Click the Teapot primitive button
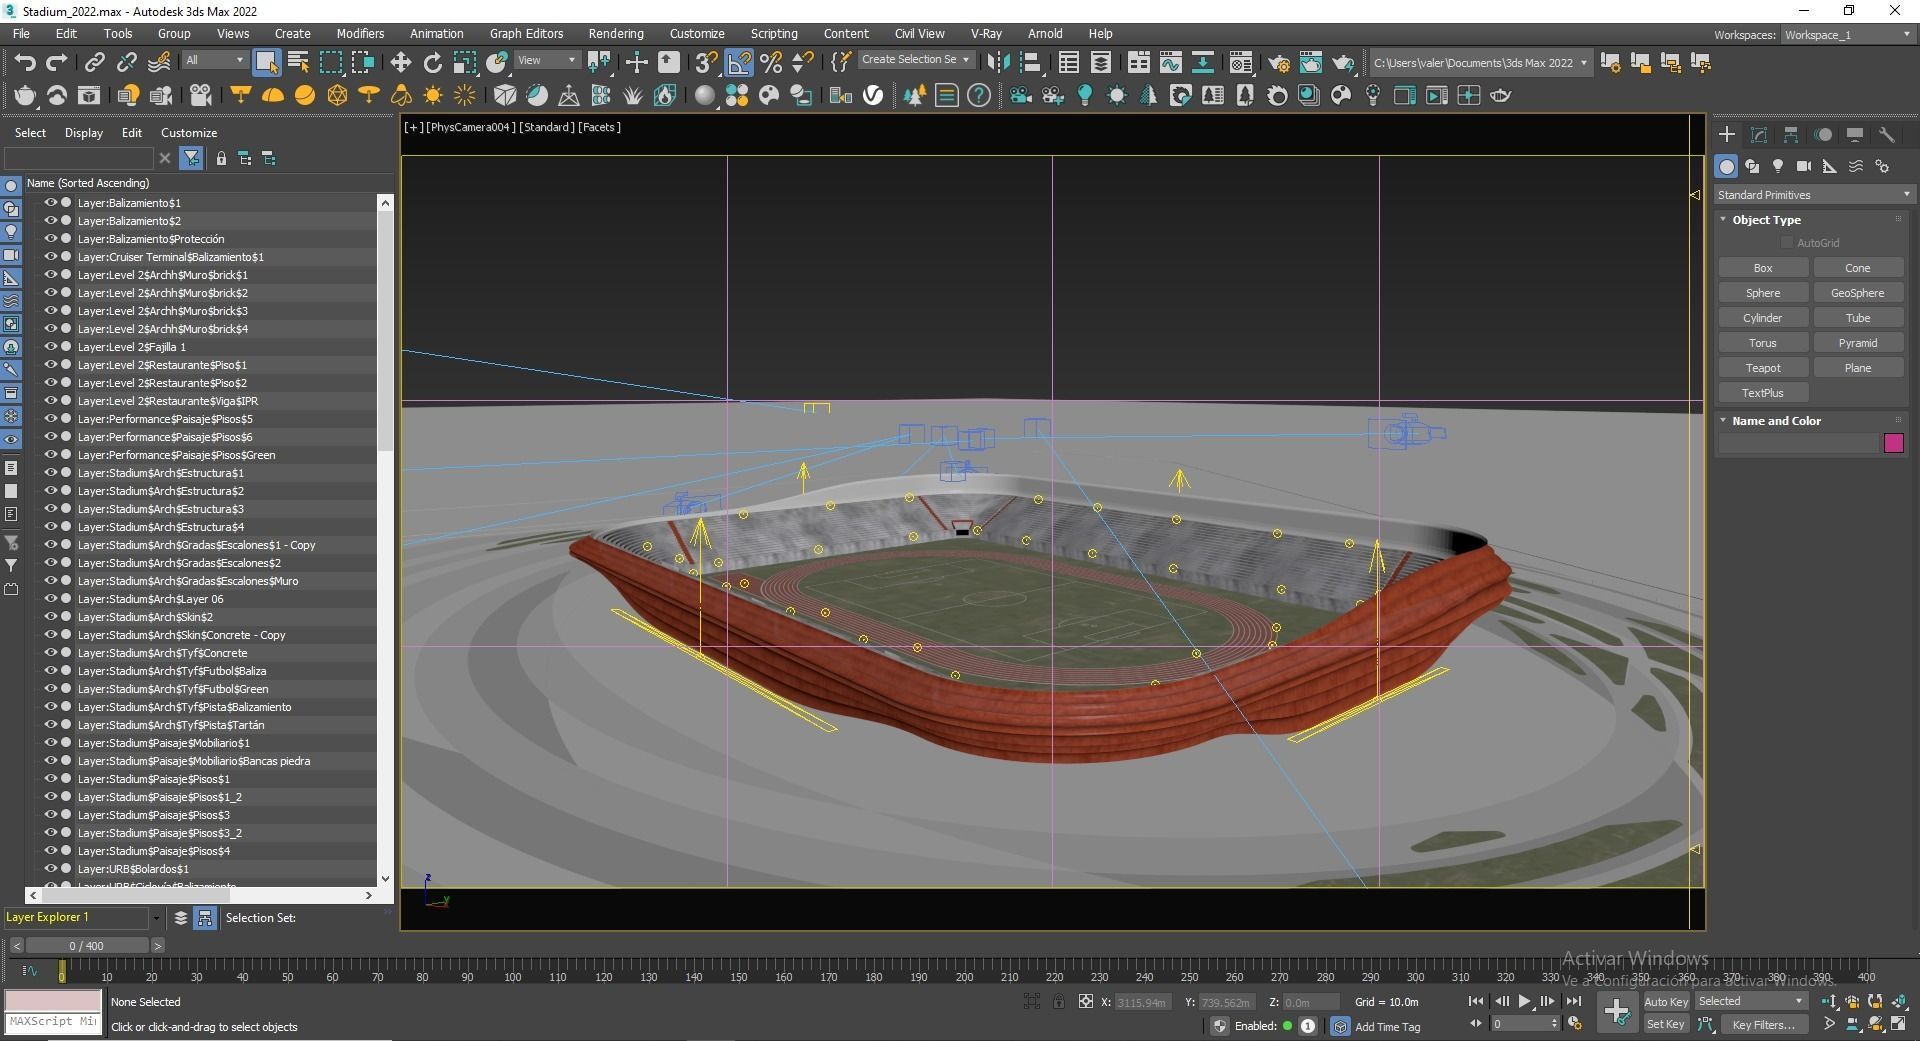1920x1041 pixels. coord(1762,367)
